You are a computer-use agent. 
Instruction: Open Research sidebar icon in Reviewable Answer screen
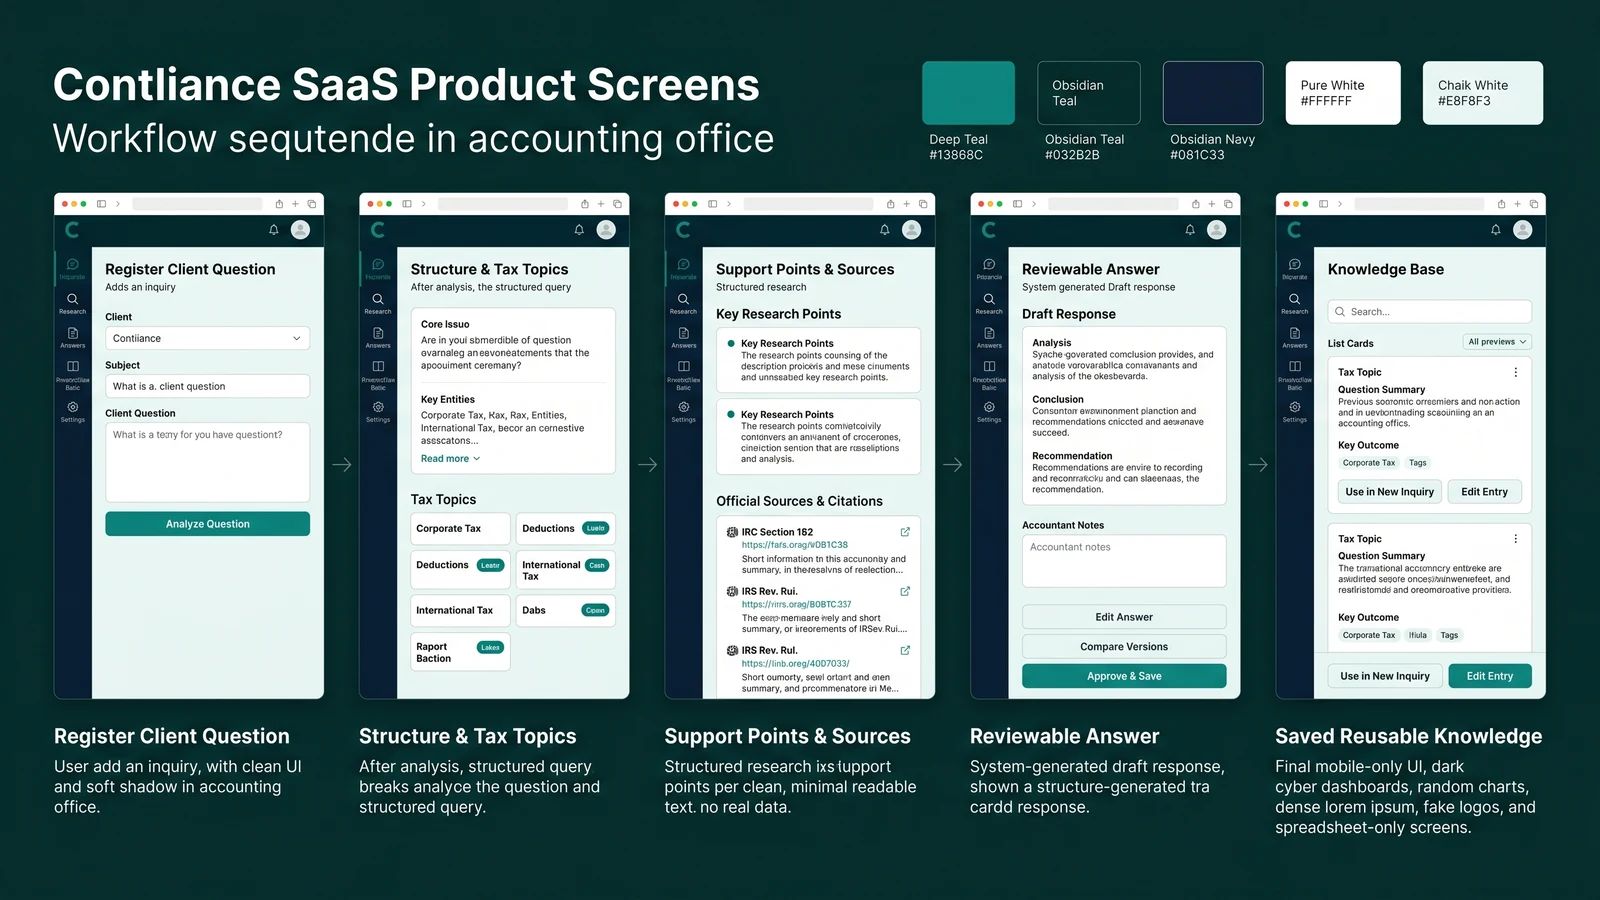pos(989,304)
